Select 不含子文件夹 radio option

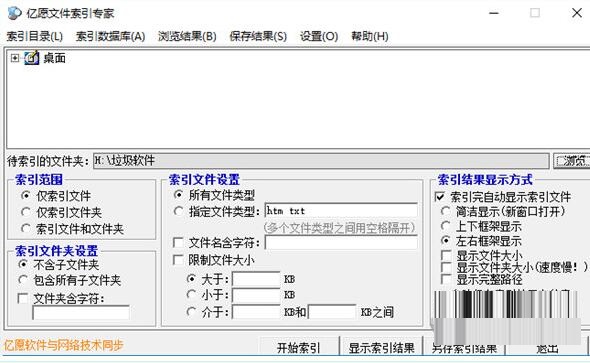click(x=23, y=264)
